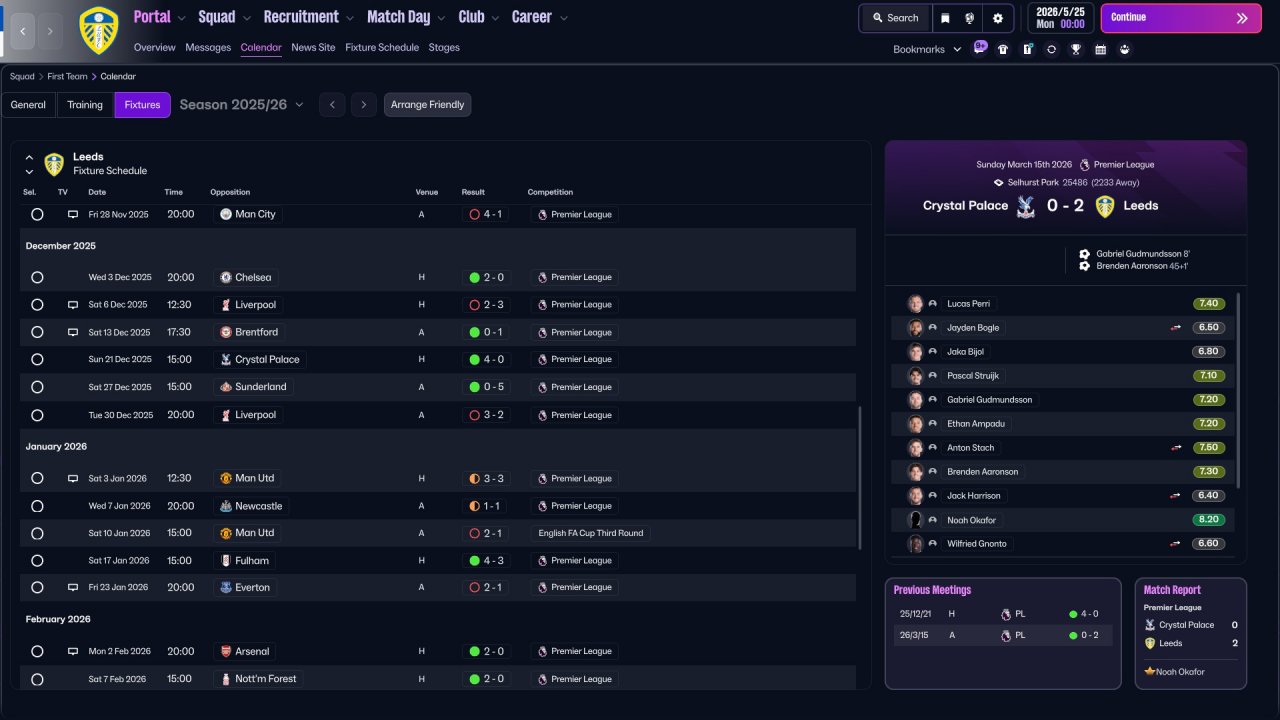Expand the Career menu dropdown

[563, 18]
